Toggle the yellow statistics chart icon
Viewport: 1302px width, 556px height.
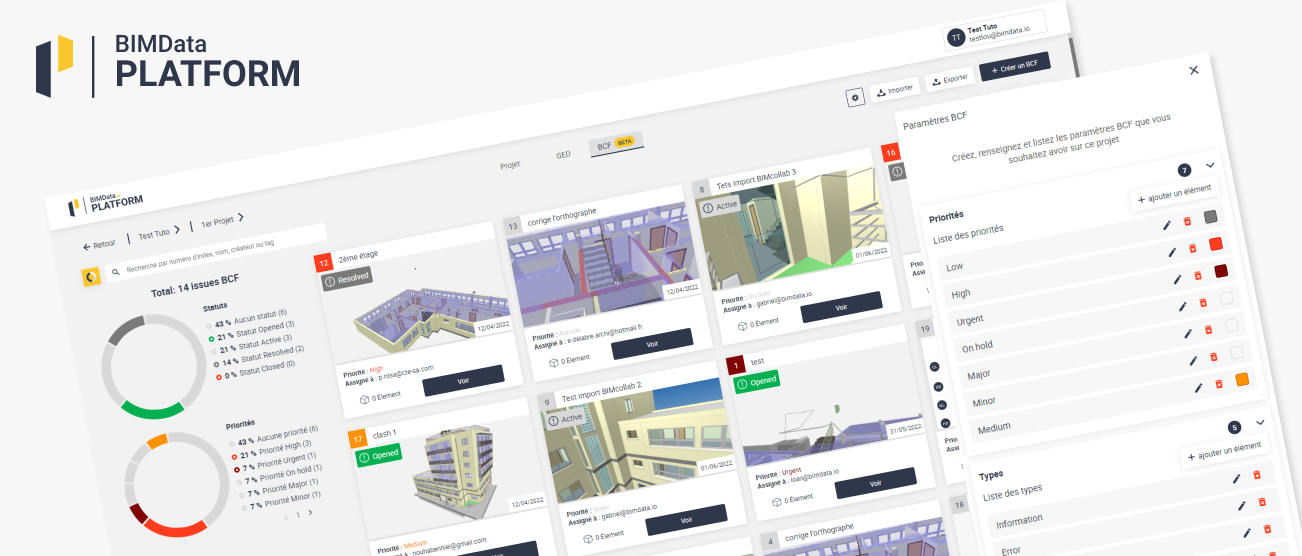point(90,276)
